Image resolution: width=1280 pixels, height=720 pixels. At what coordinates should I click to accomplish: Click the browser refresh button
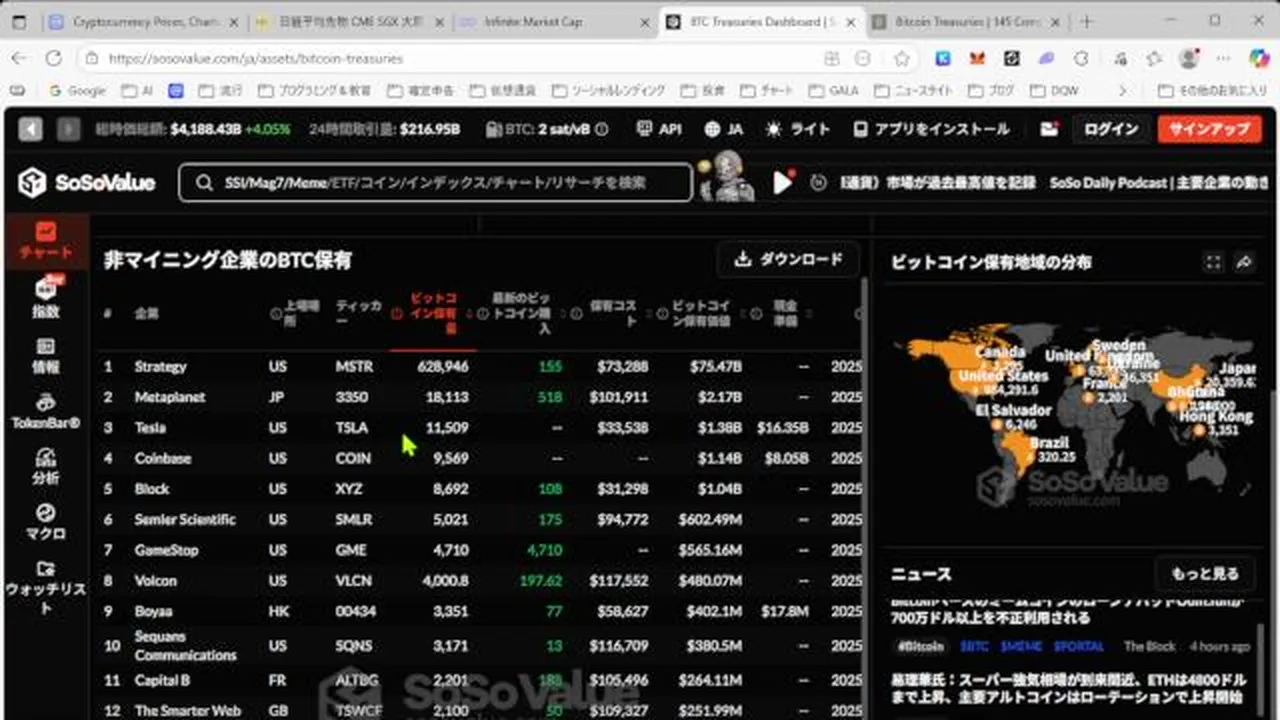coord(55,59)
